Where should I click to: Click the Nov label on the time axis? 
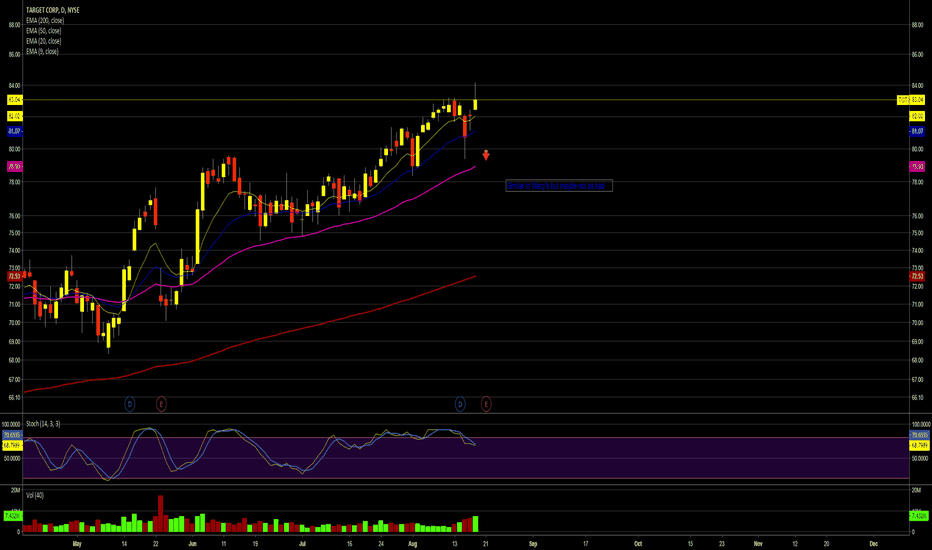click(x=758, y=543)
